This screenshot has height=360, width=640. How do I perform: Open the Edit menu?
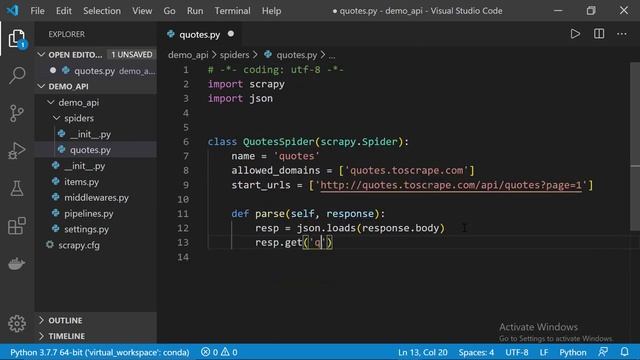(64, 11)
